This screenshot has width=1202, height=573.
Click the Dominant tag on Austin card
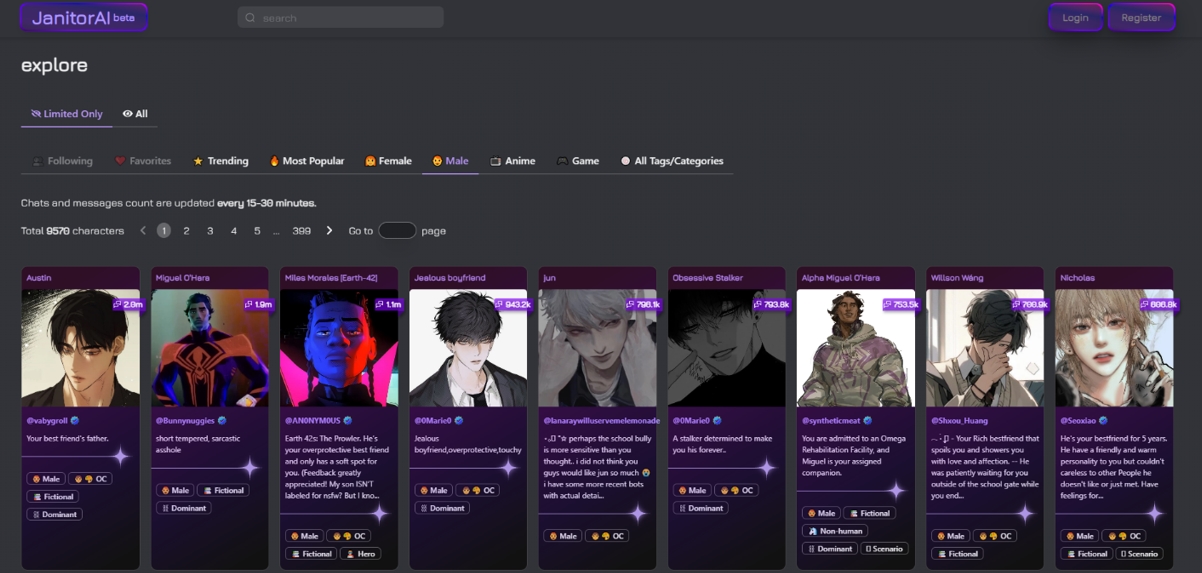pyautogui.click(x=56, y=514)
